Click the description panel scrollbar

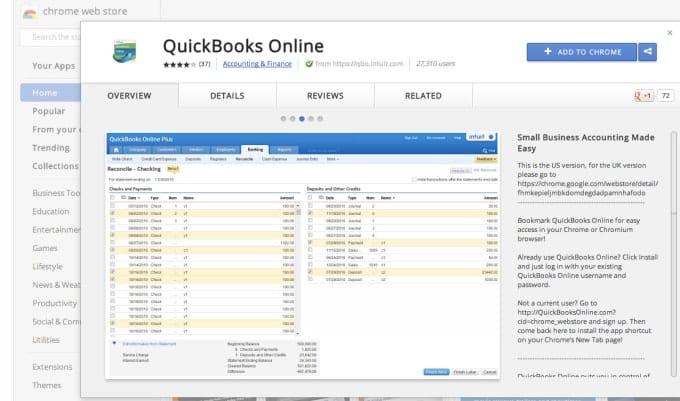click(673, 254)
